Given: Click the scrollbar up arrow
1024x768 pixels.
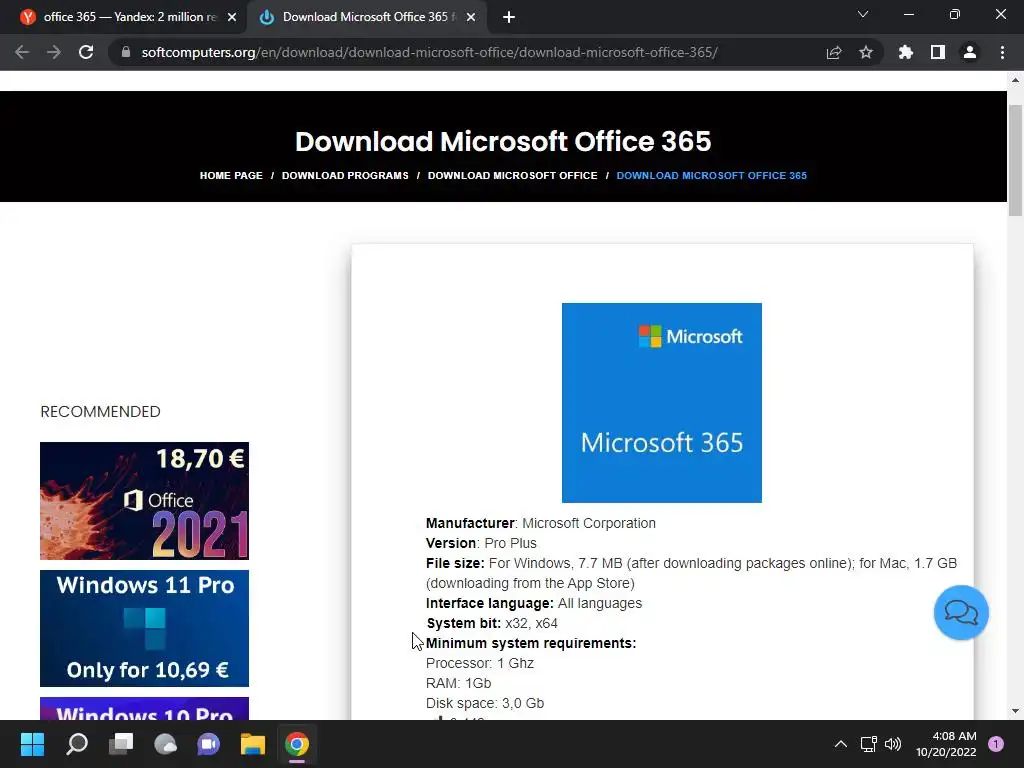Looking at the screenshot, I should (x=1015, y=80).
